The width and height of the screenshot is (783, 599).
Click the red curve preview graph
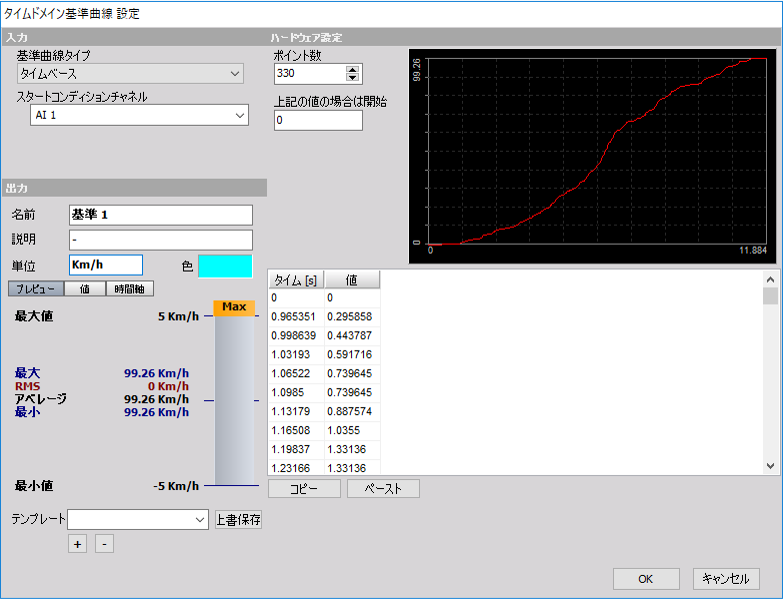[593, 156]
